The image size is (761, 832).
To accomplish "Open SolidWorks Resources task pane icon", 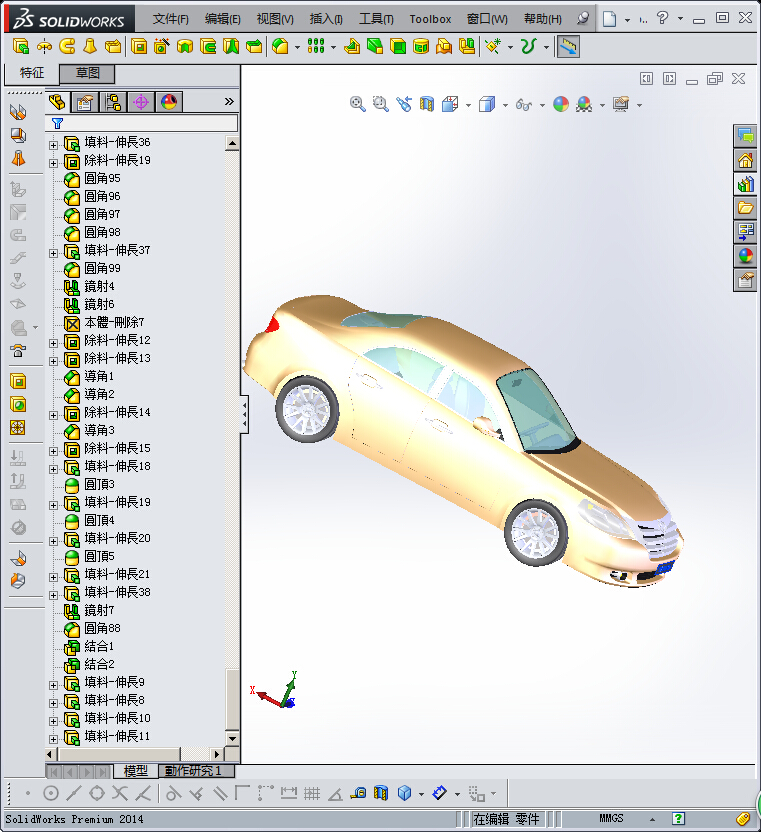I will coord(745,160).
